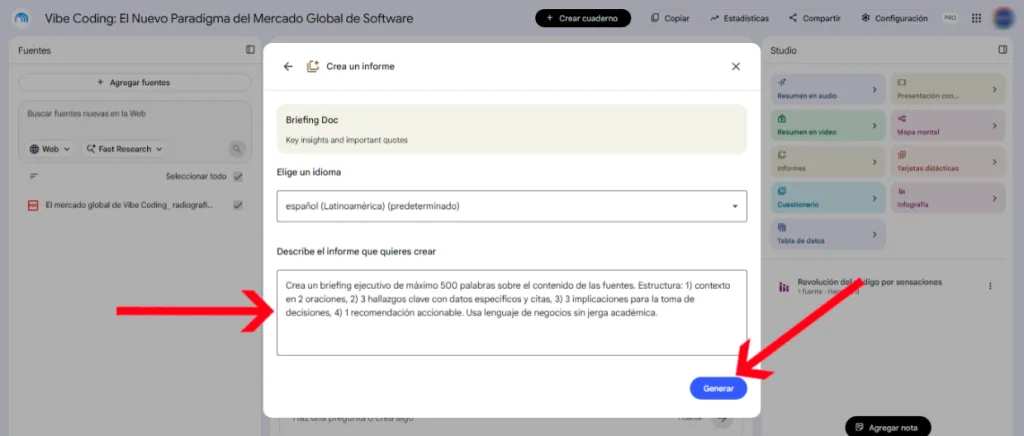Click the back arrow in the dialog

(x=288, y=67)
